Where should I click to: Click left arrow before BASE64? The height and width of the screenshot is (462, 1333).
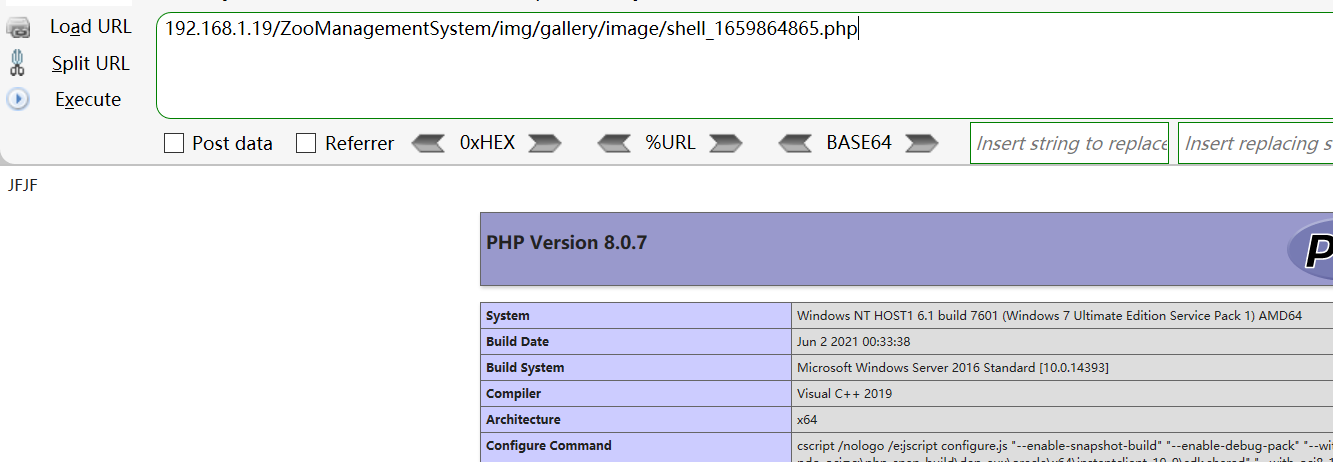[x=796, y=143]
